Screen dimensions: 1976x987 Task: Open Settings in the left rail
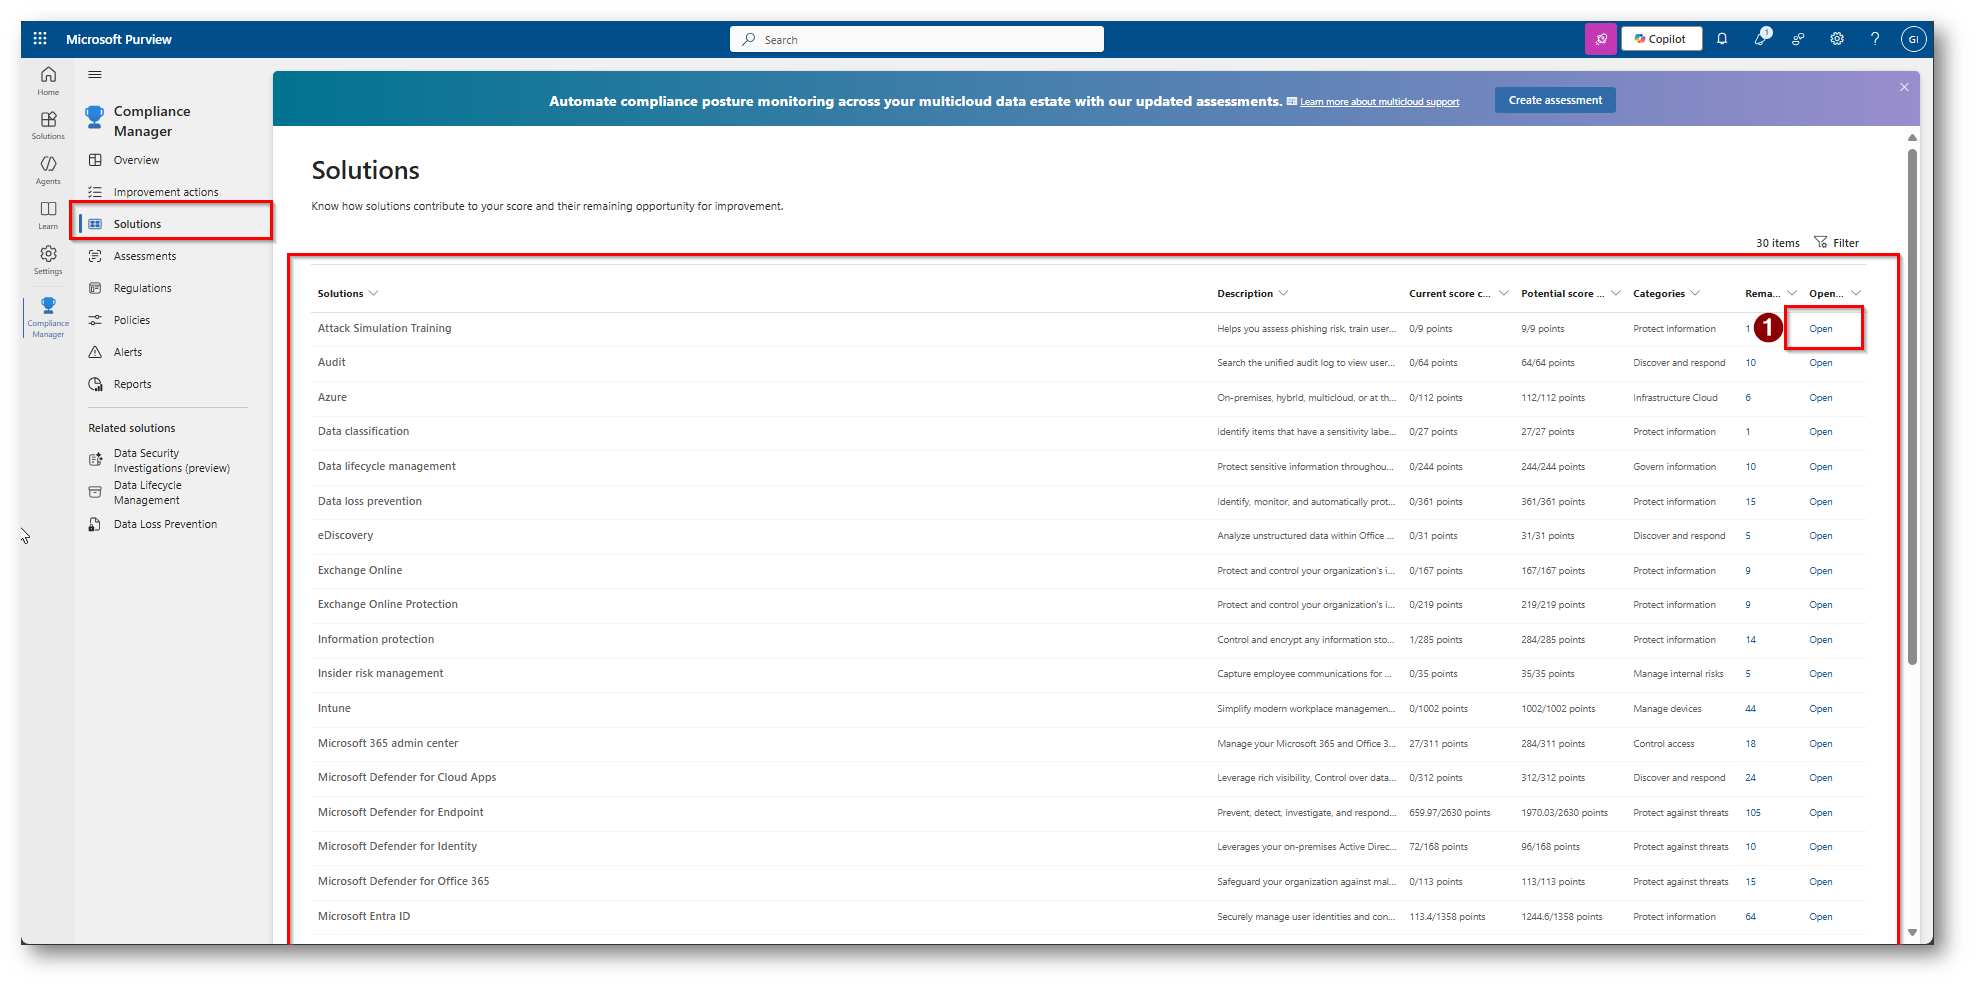pos(48,260)
